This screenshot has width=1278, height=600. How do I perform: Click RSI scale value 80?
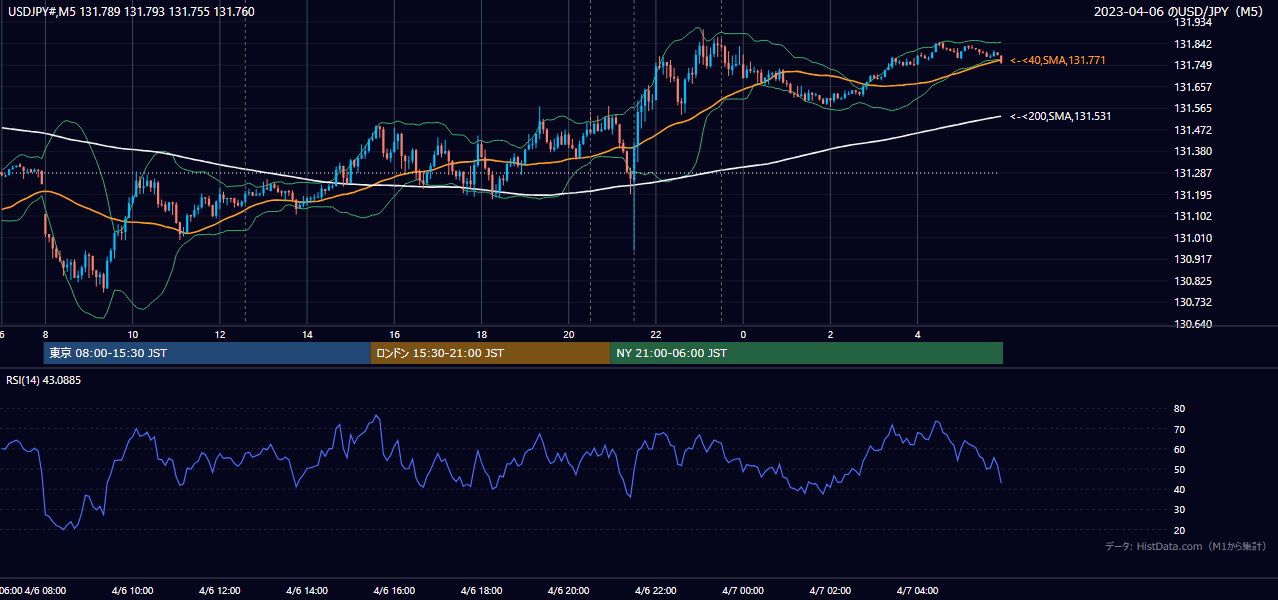coord(1179,409)
